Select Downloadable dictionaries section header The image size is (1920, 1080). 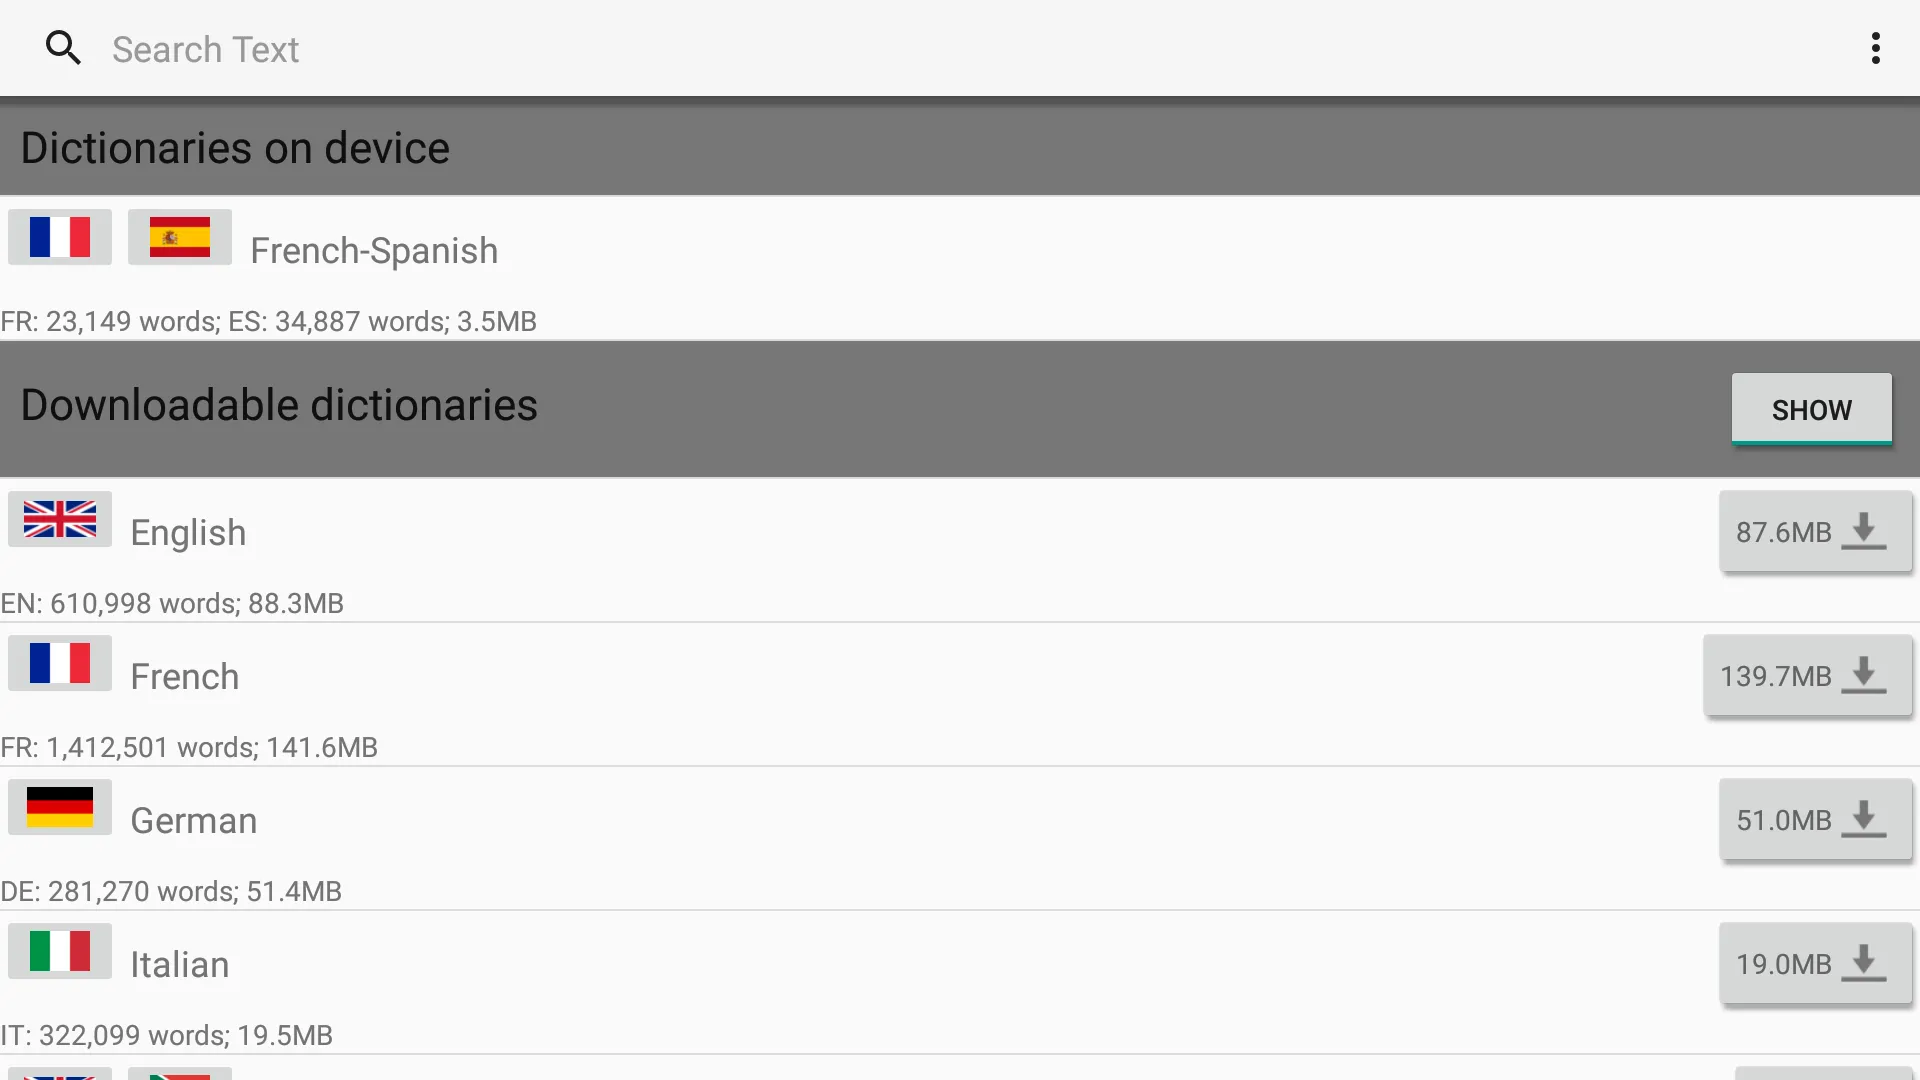(x=277, y=409)
